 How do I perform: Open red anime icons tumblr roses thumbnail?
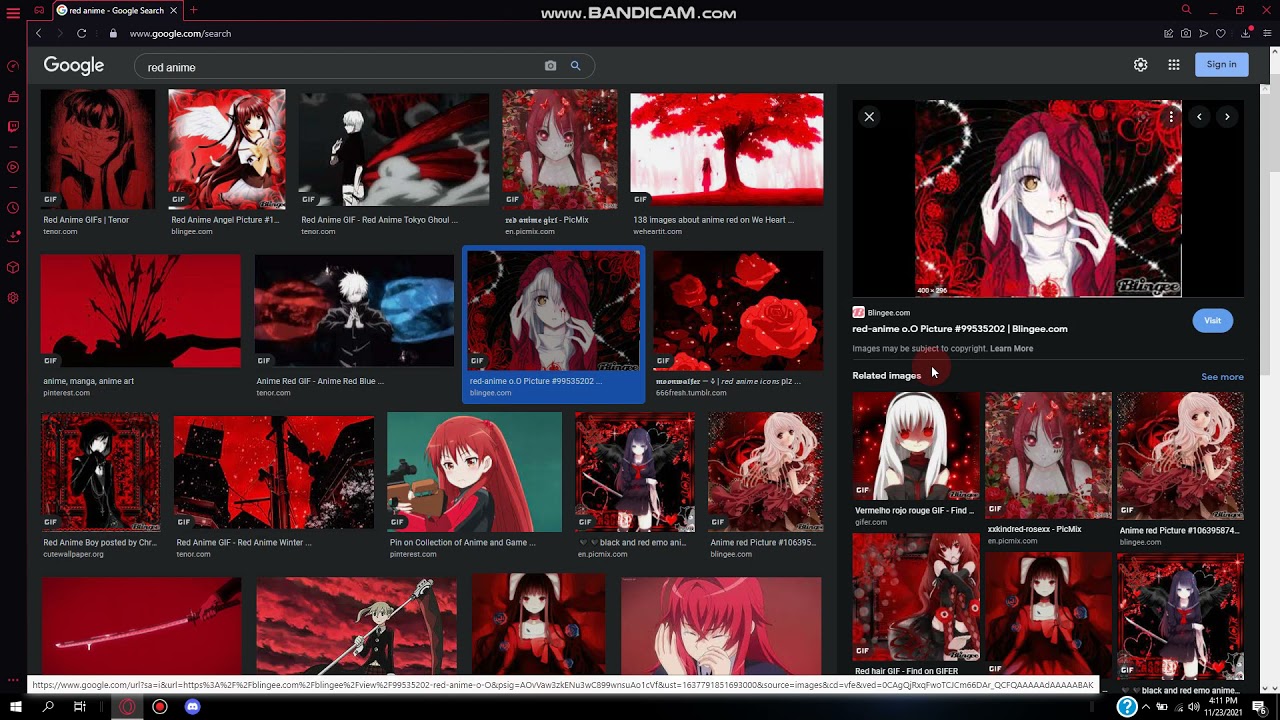[x=738, y=311]
